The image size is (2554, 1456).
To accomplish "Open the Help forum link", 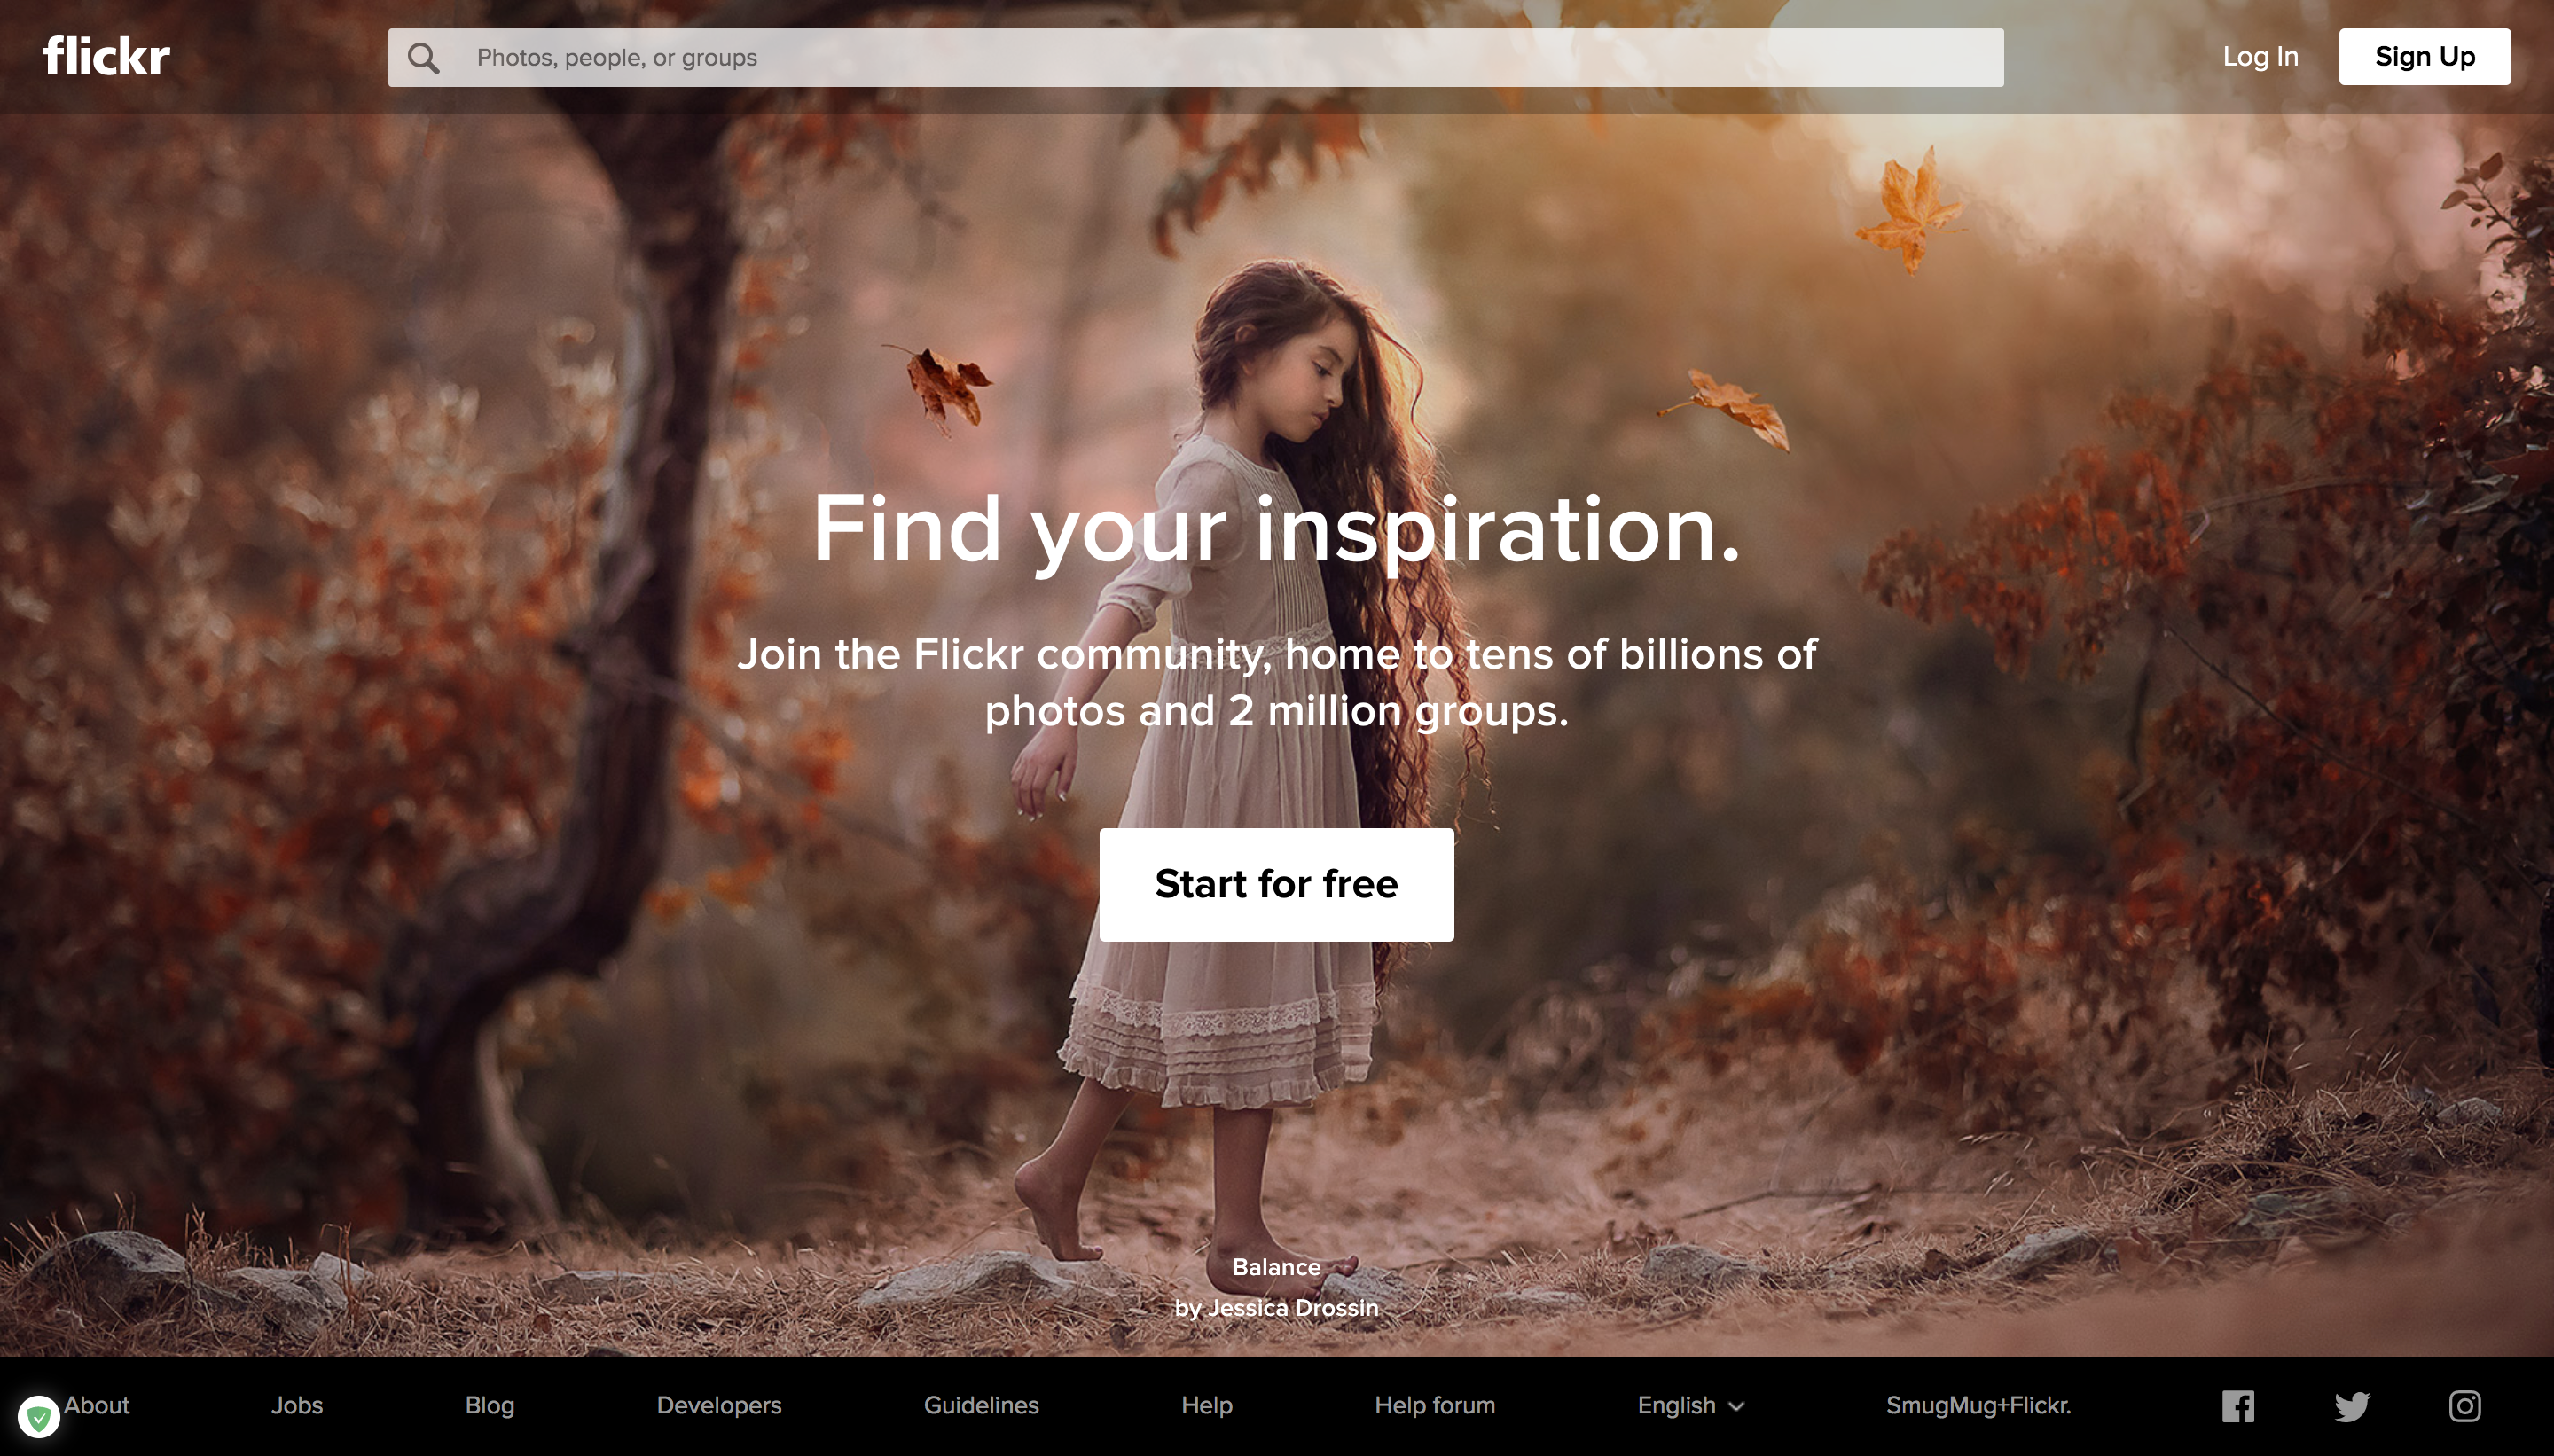I will pos(1435,1405).
